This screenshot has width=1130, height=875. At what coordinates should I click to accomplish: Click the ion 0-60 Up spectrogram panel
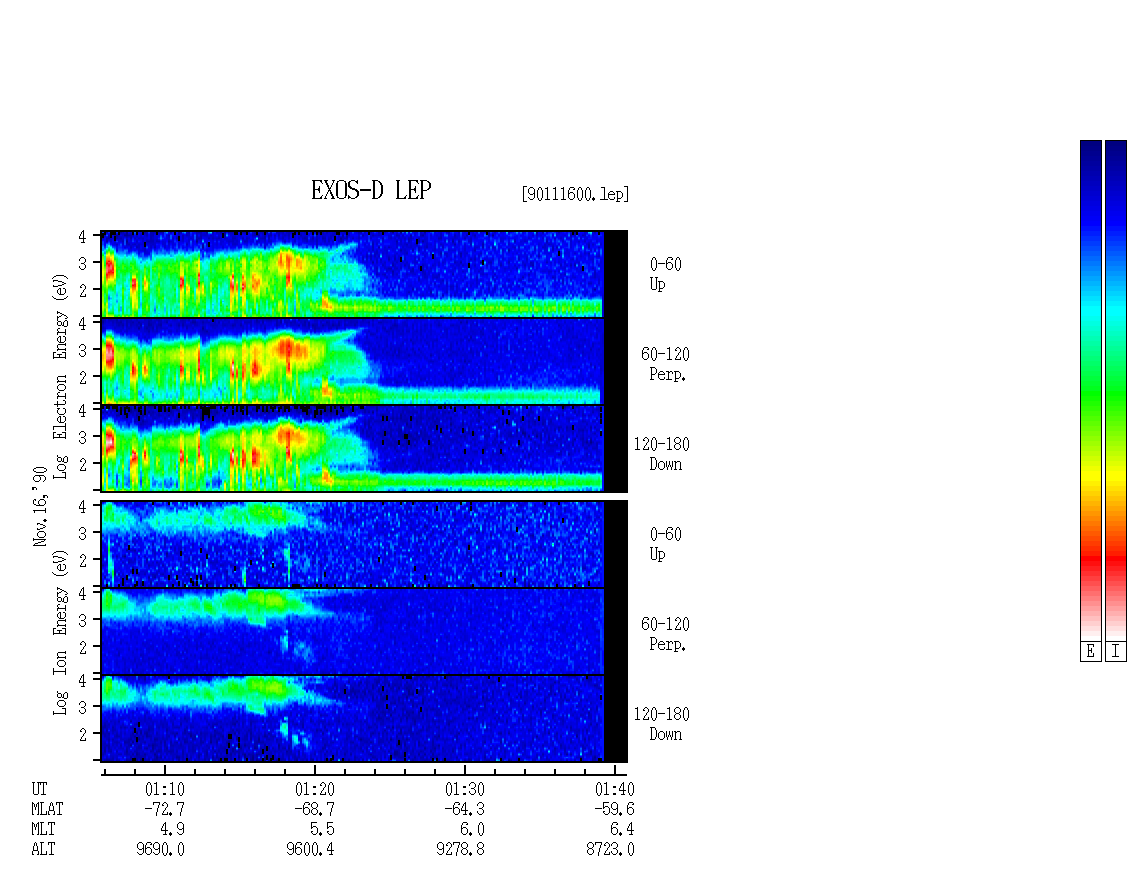coord(364,544)
